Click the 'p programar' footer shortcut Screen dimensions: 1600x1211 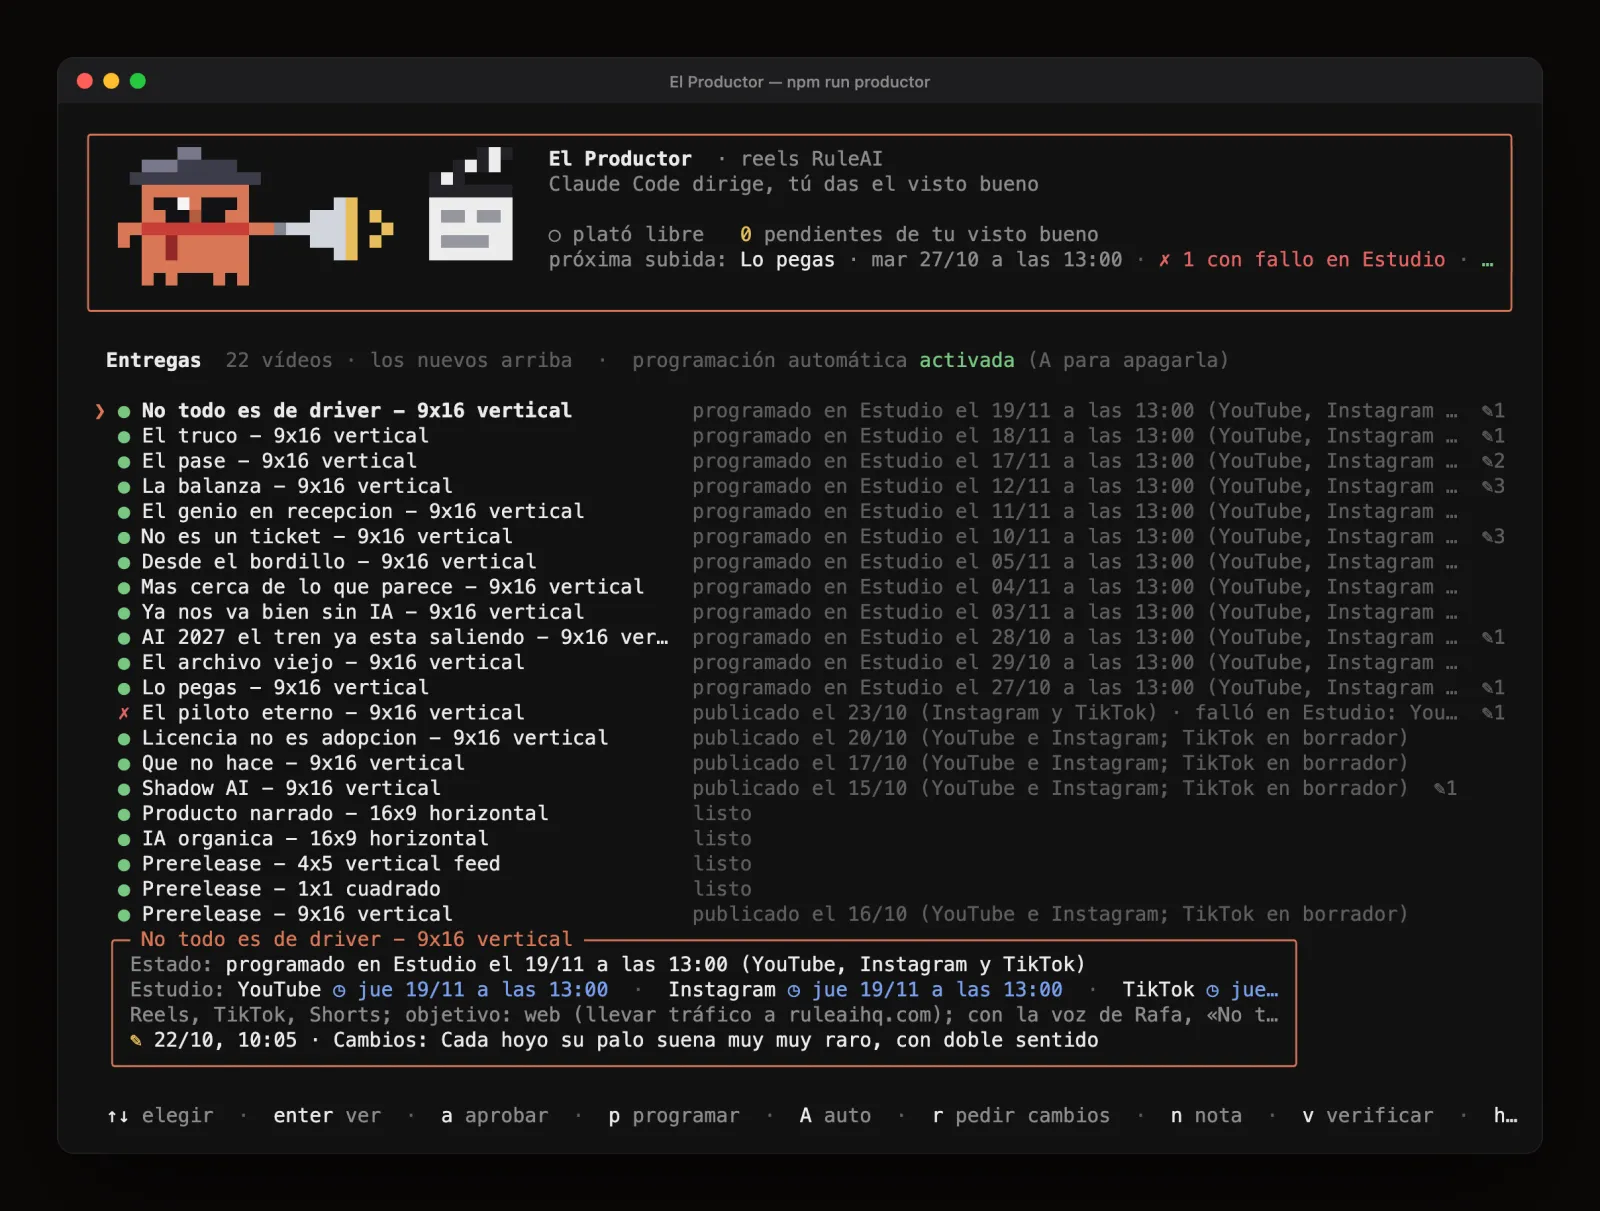tap(674, 1115)
